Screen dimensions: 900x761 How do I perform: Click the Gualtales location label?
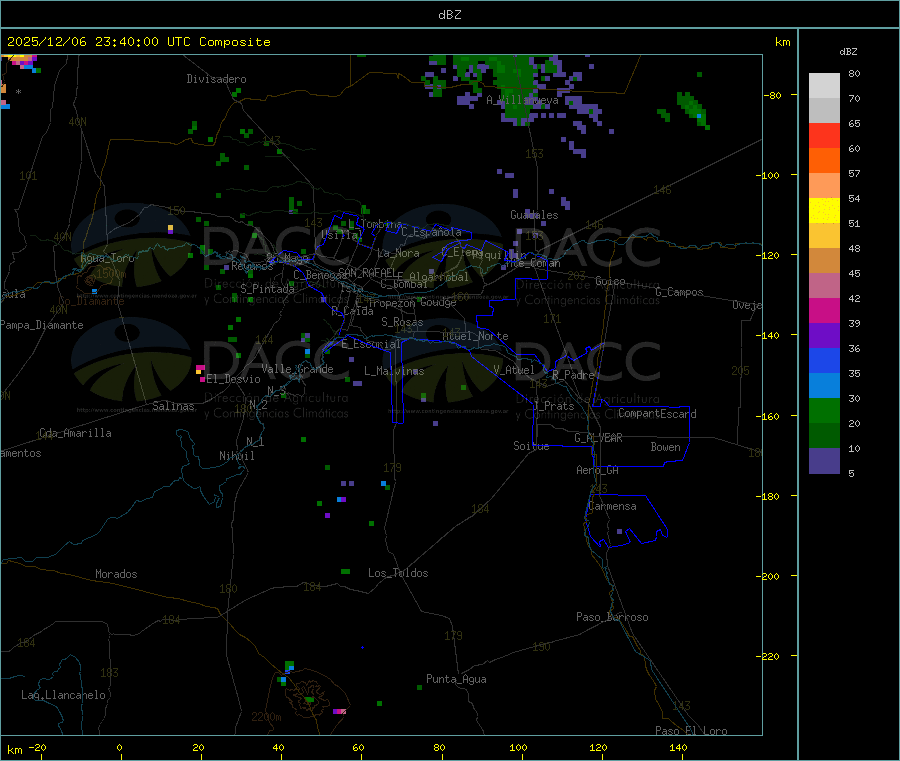tap(534, 215)
